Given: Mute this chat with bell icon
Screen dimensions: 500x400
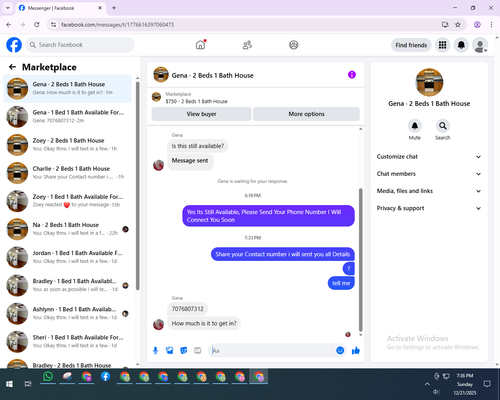Looking at the screenshot, I should (415, 126).
